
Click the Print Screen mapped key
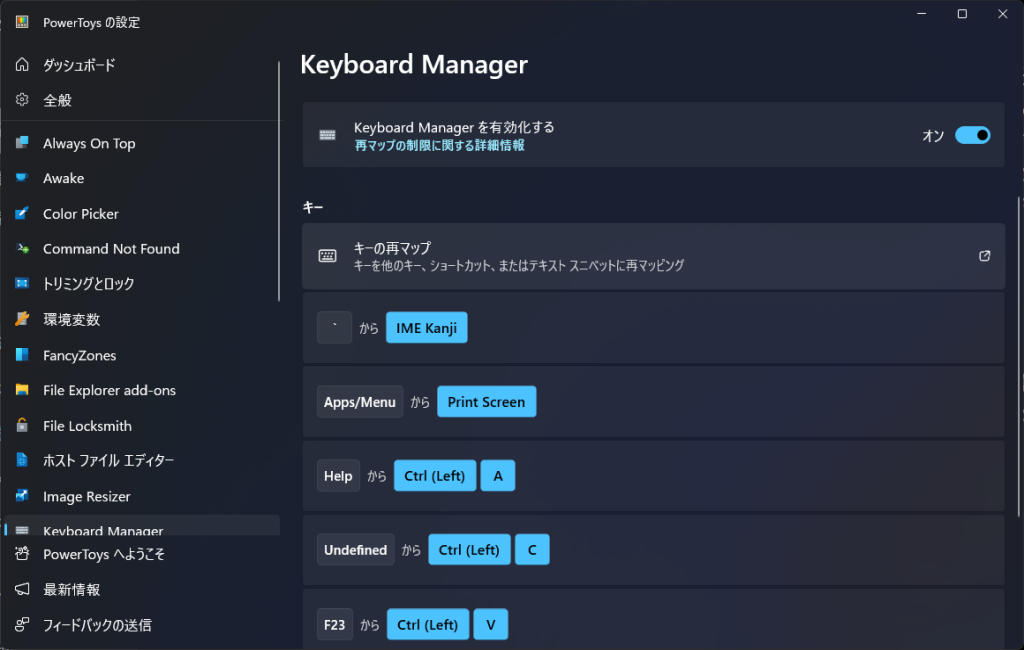pos(487,401)
